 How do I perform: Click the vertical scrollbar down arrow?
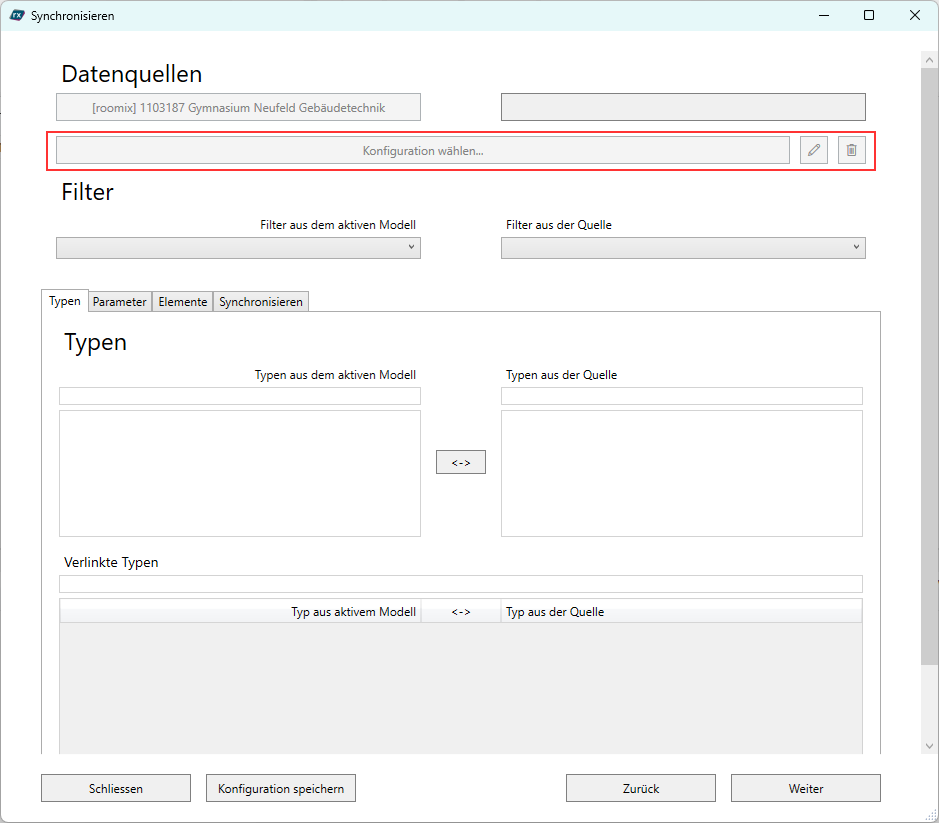click(929, 746)
